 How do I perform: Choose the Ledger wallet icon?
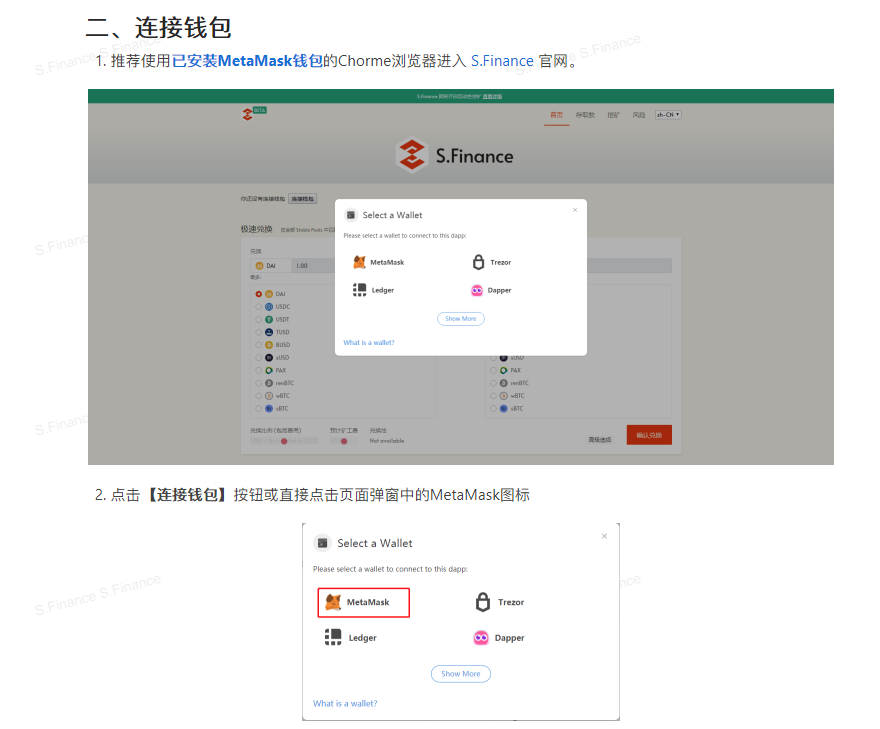coord(359,290)
